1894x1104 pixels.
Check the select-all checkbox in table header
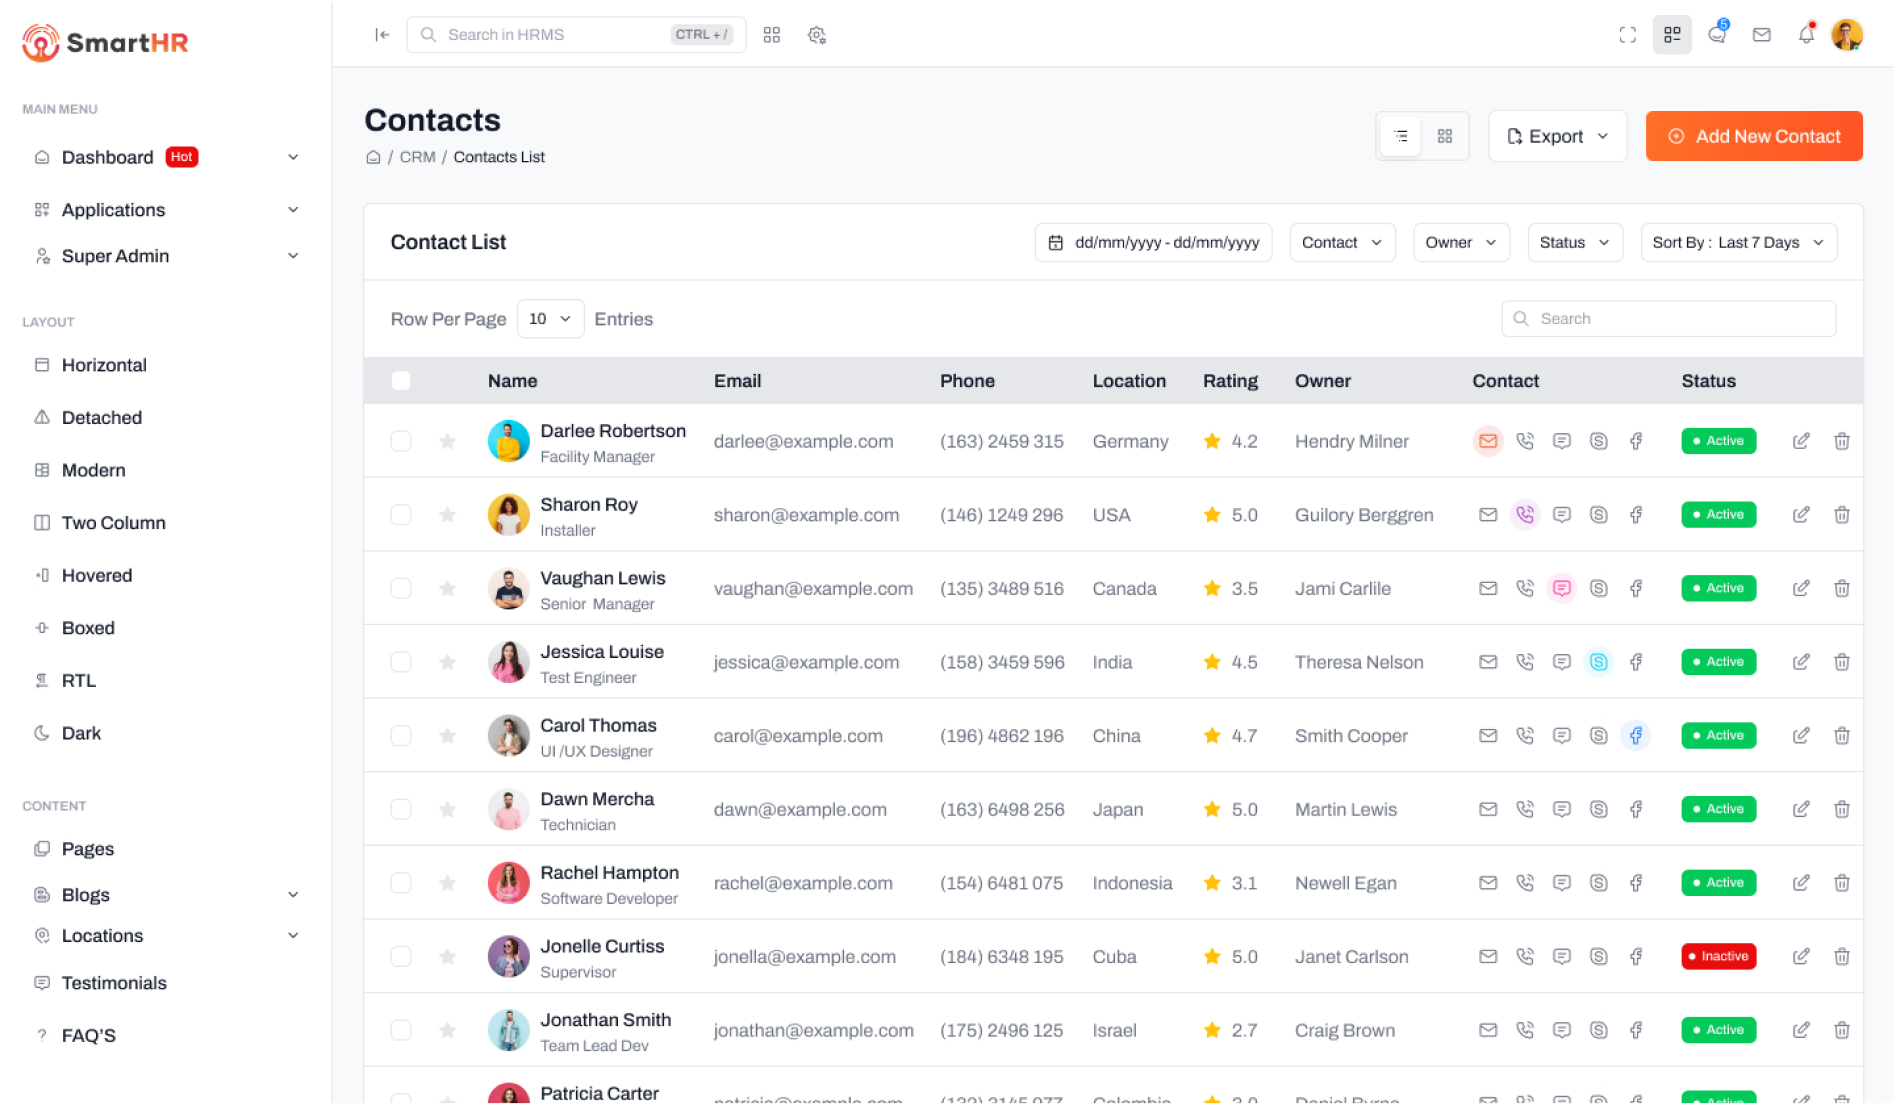401,381
